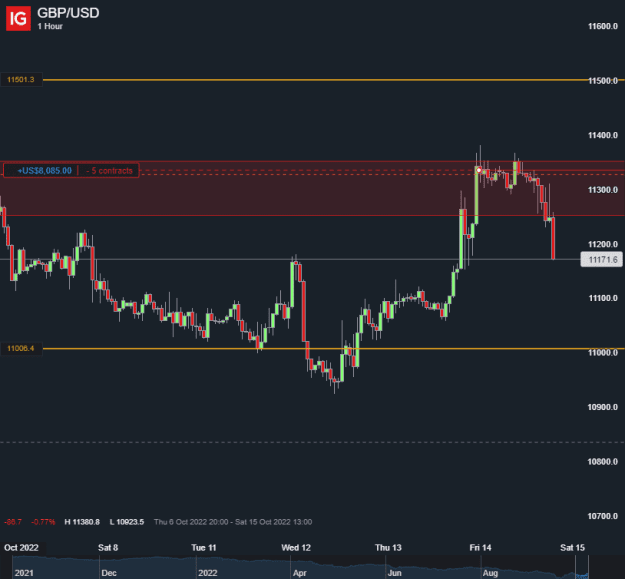Click the 2021 label in navigator strip
Viewport: 625px width, 579px height.
pyautogui.click(x=24, y=573)
